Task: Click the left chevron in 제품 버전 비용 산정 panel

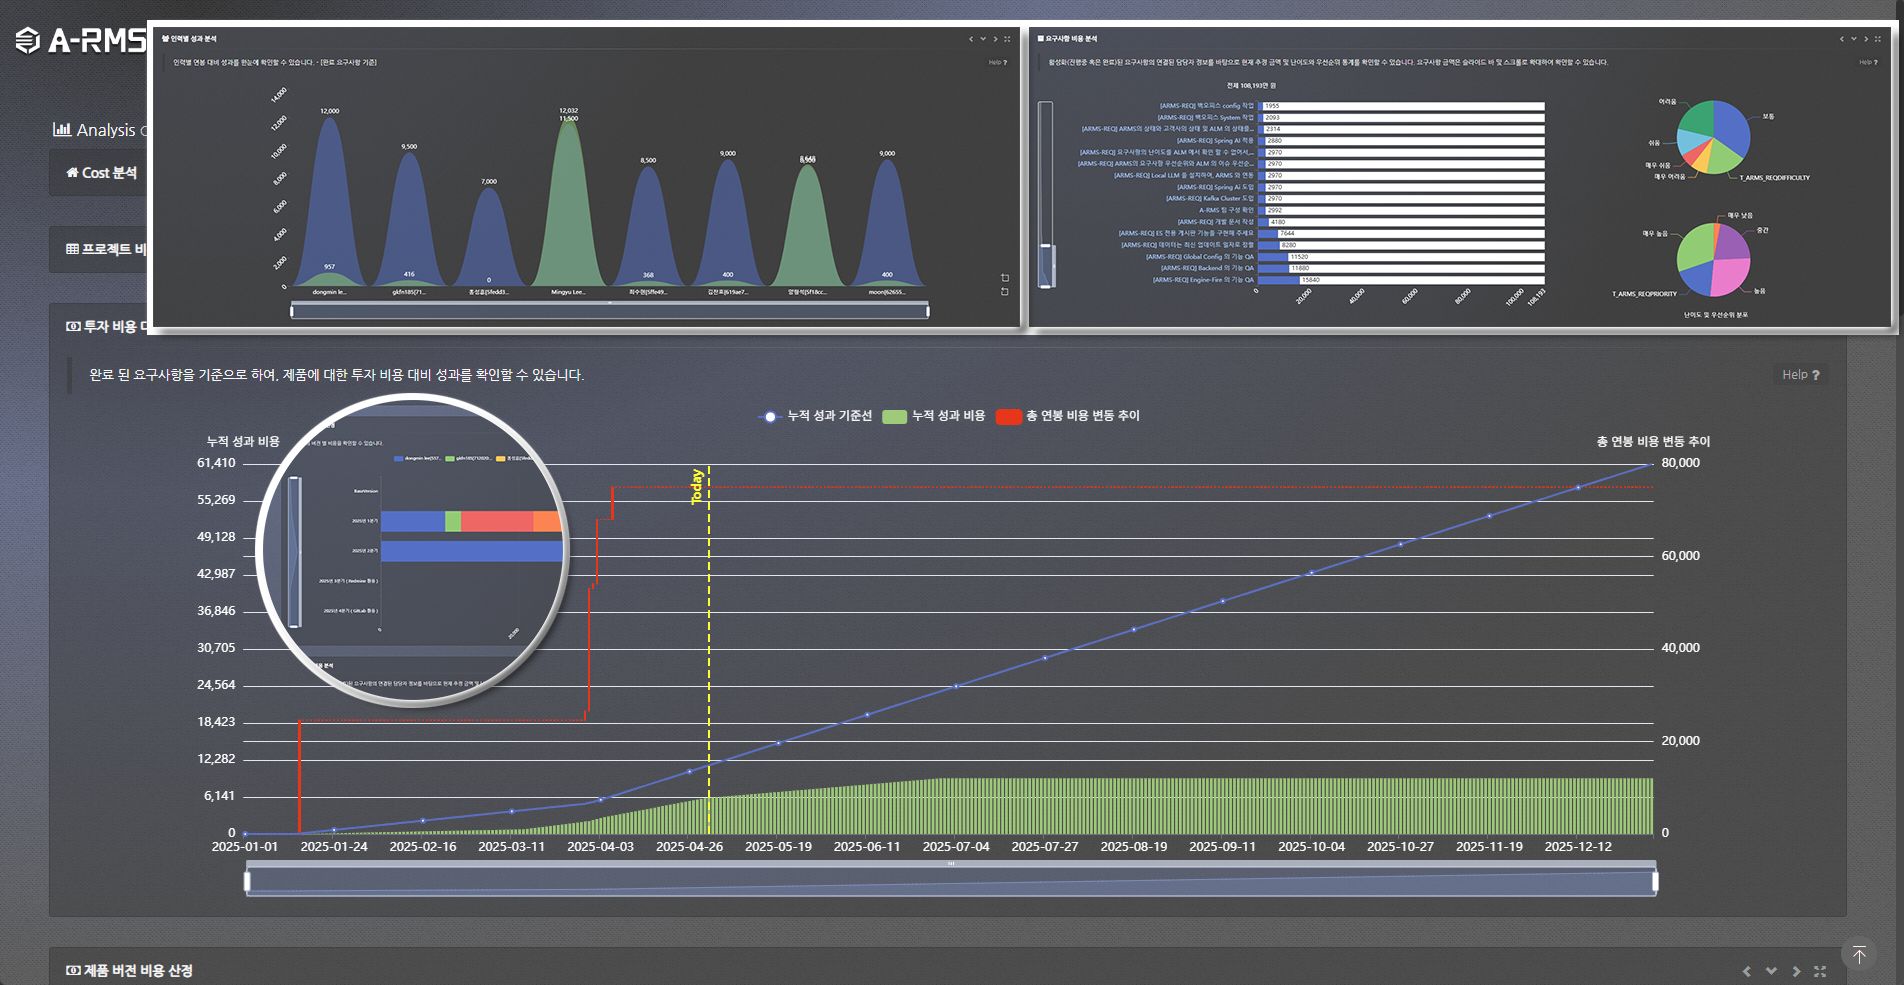Action: 1747,971
